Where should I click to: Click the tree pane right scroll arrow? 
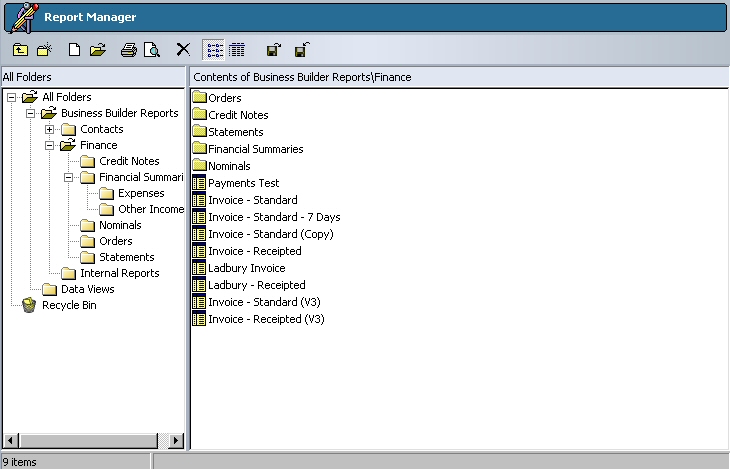point(177,440)
